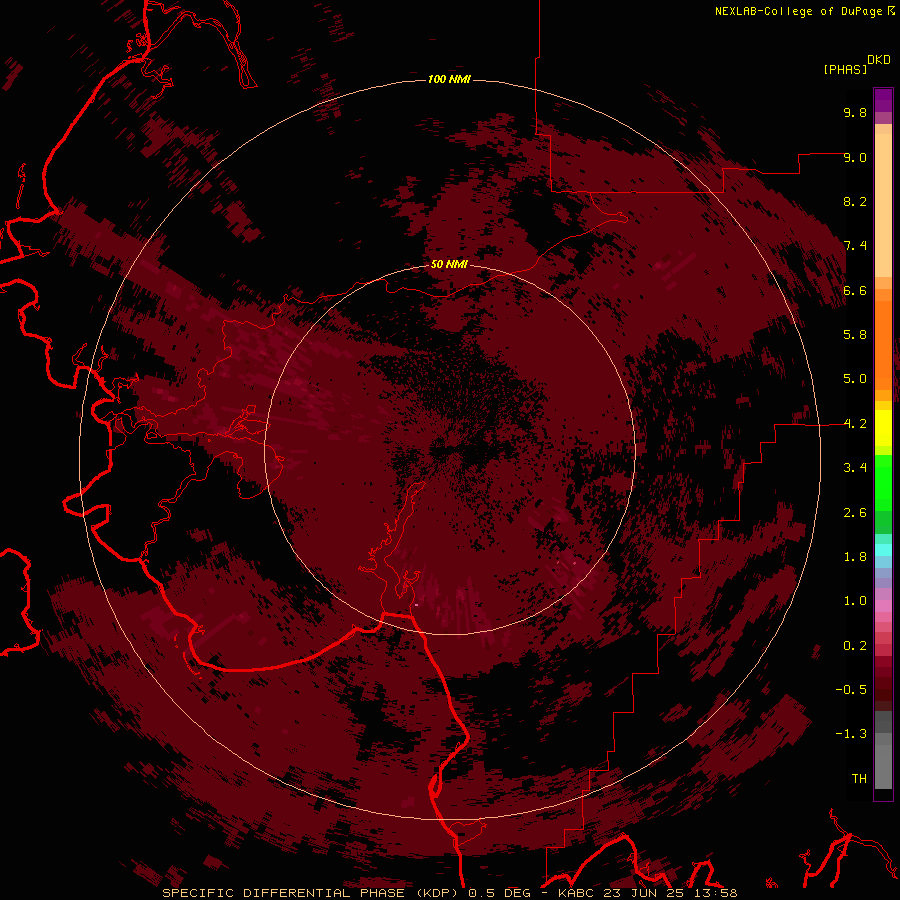Click the purple swatch atop the color bar
The height and width of the screenshot is (900, 900).
click(883, 100)
